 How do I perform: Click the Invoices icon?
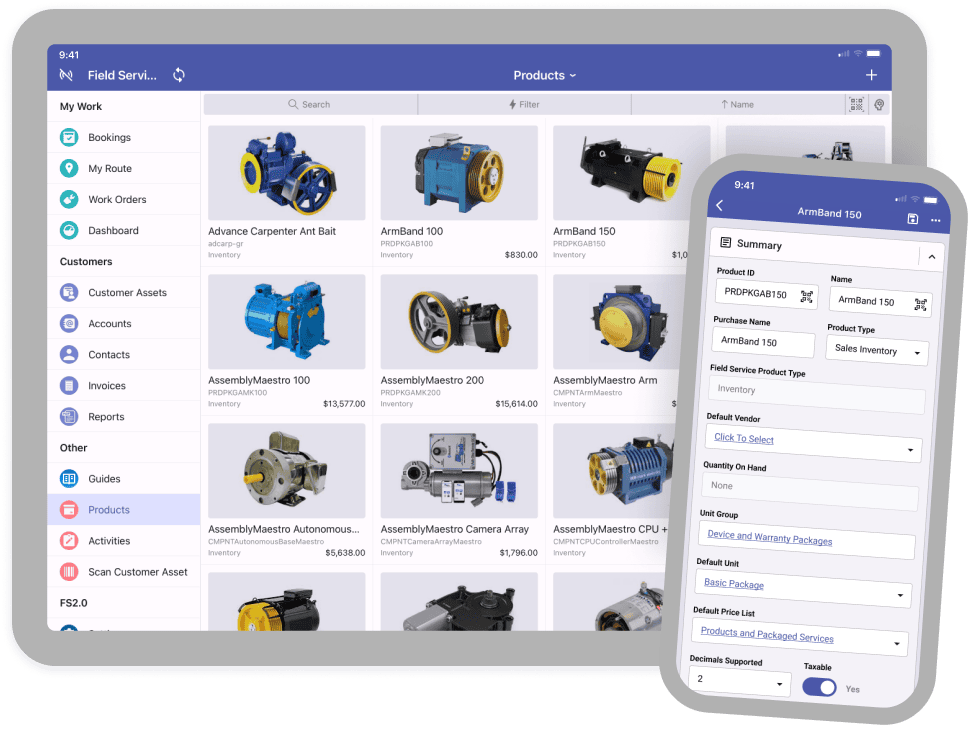69,385
